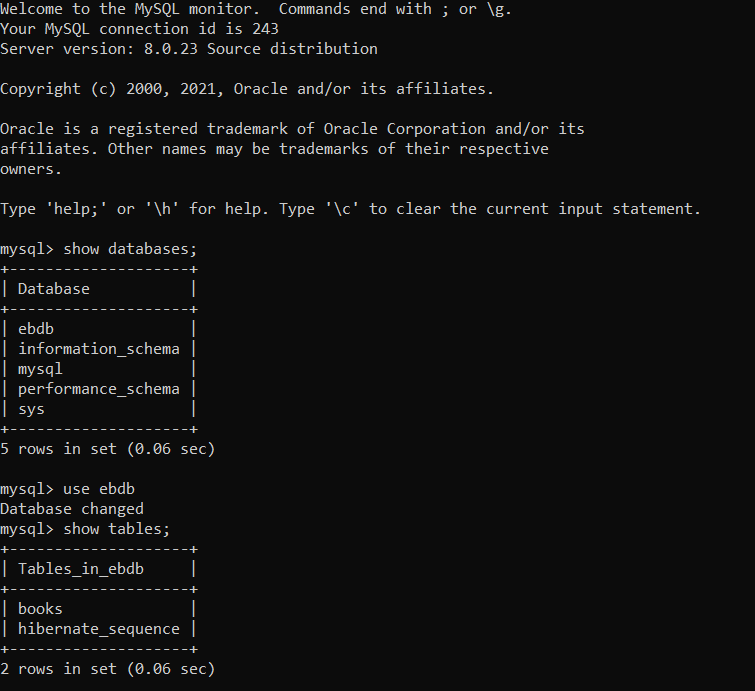Click the information_schema database entry
Screen dimensions: 755x691
pyautogui.click(x=99, y=349)
